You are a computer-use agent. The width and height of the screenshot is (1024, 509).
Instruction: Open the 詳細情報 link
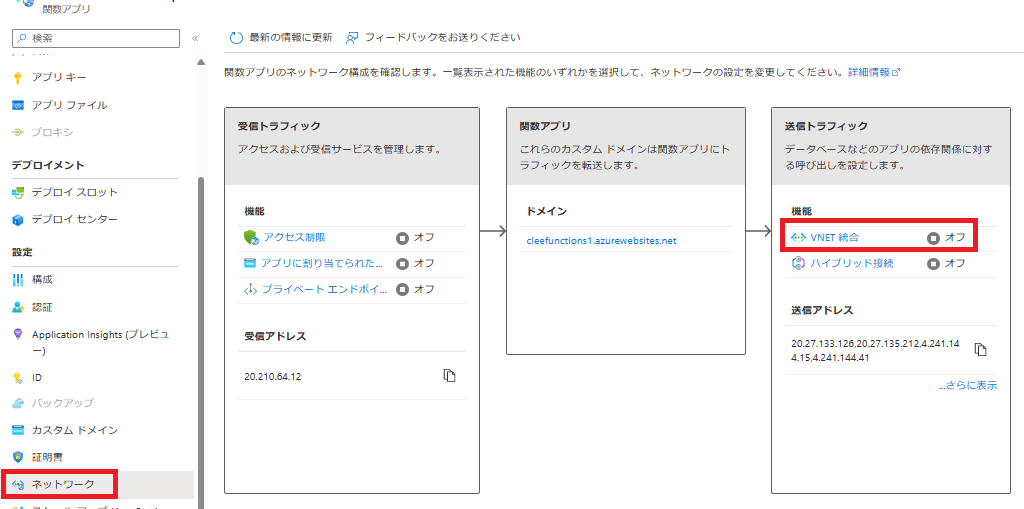874,72
